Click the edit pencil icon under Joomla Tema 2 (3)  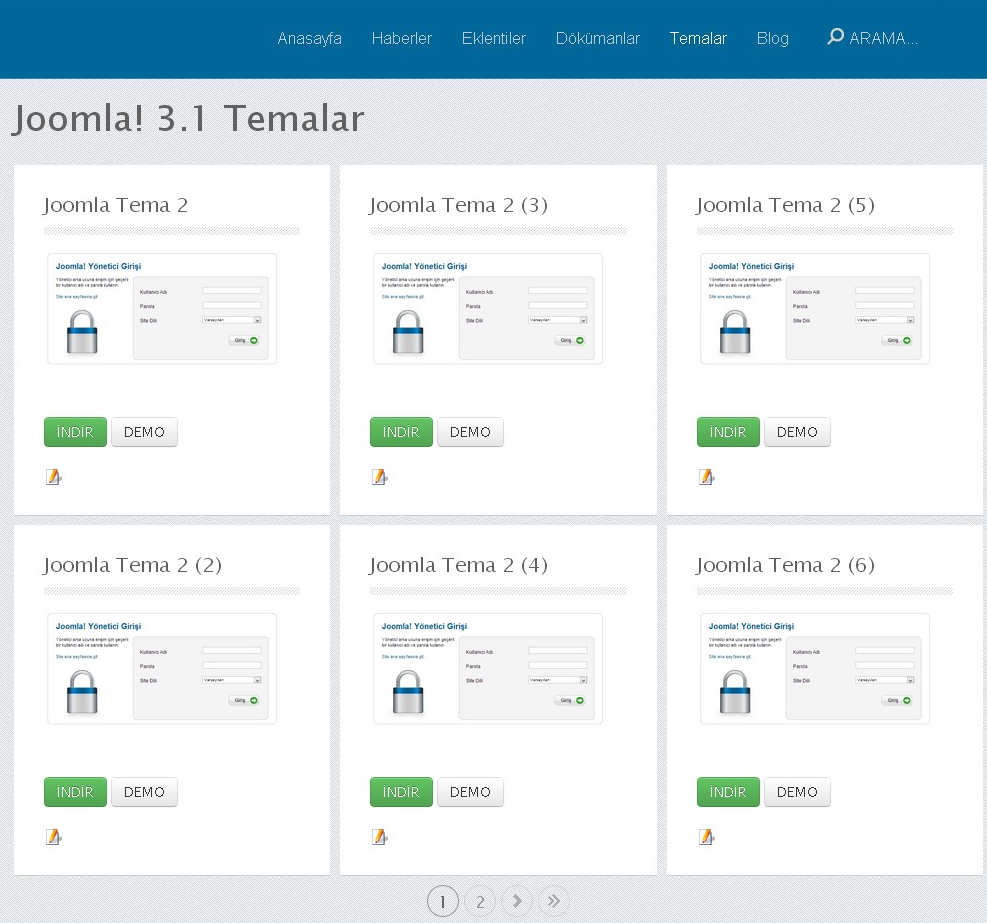coord(380,477)
